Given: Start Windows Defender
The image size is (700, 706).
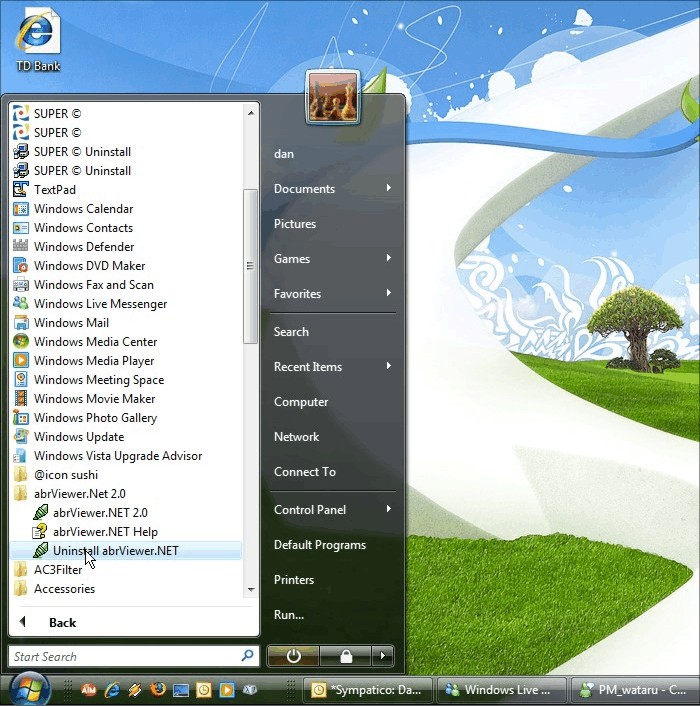Looking at the screenshot, I should tap(83, 247).
